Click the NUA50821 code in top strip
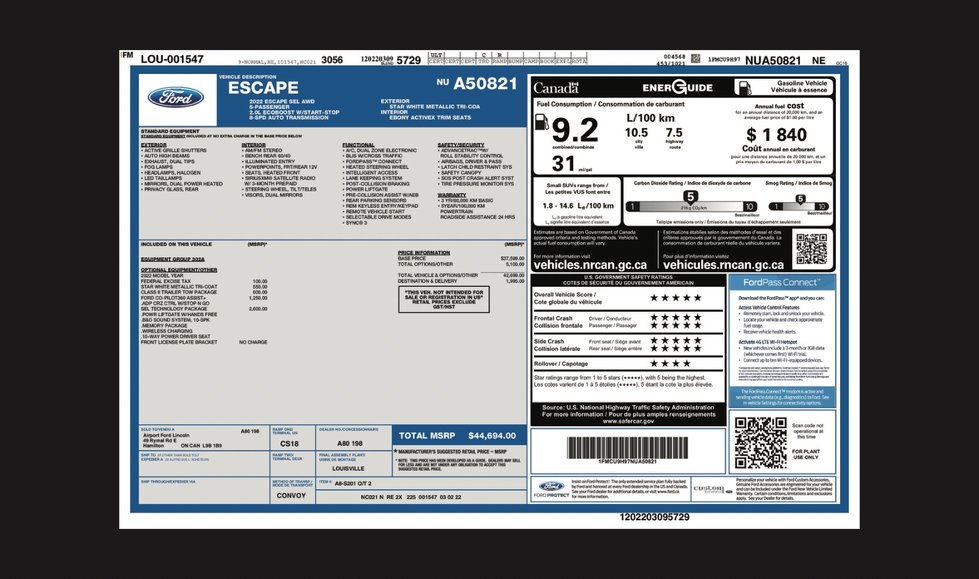 pos(773,60)
